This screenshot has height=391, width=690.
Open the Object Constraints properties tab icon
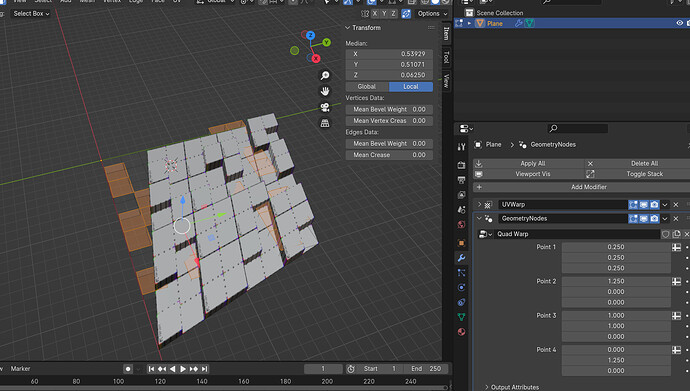pos(461,302)
